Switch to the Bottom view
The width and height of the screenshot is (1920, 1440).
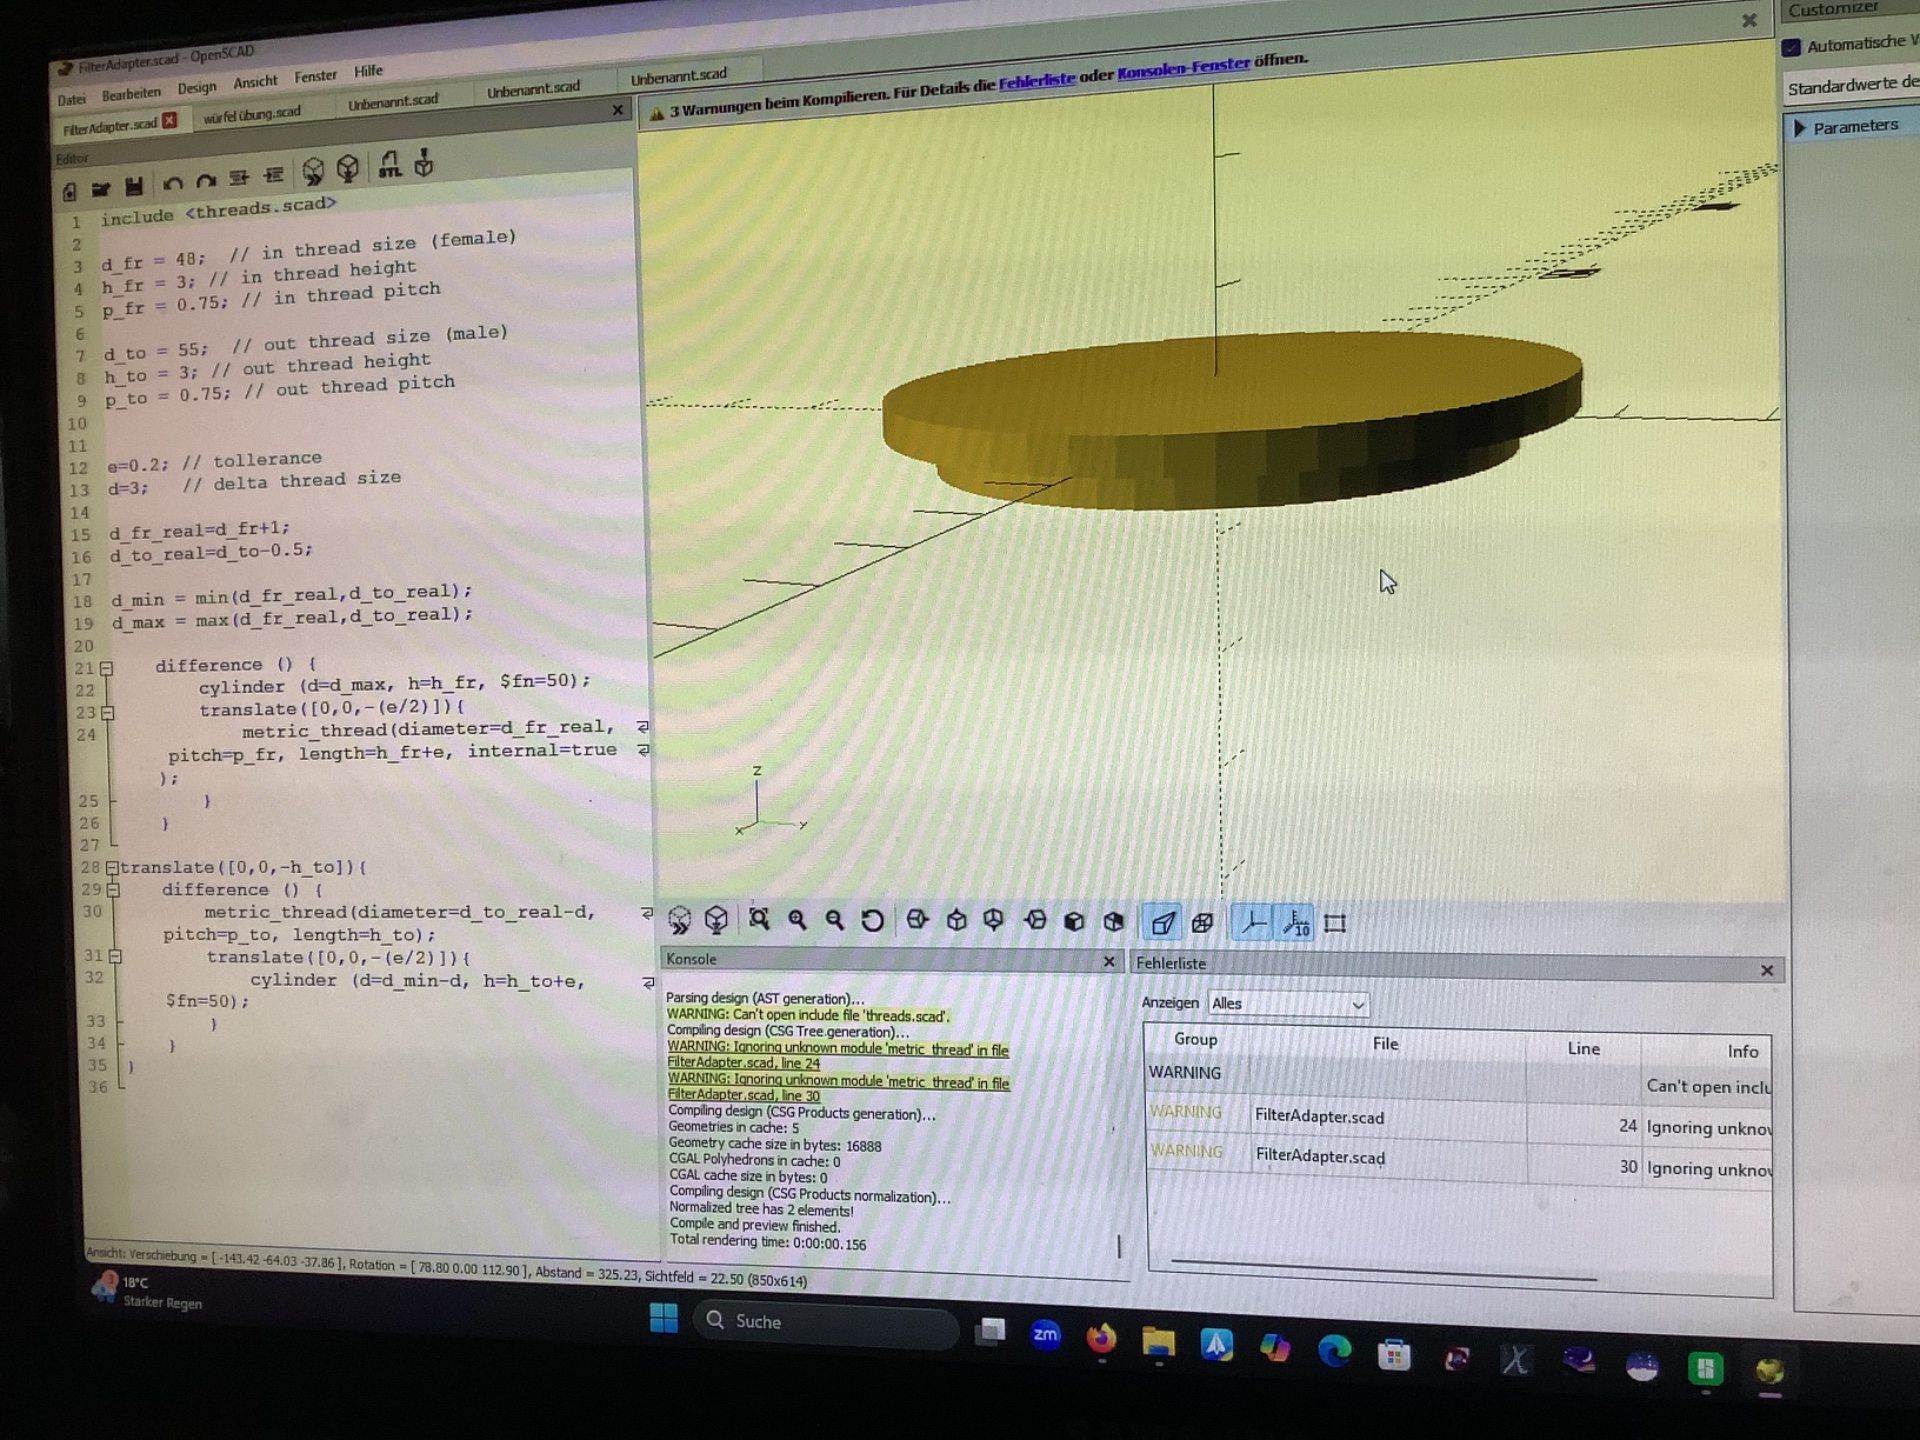(994, 920)
